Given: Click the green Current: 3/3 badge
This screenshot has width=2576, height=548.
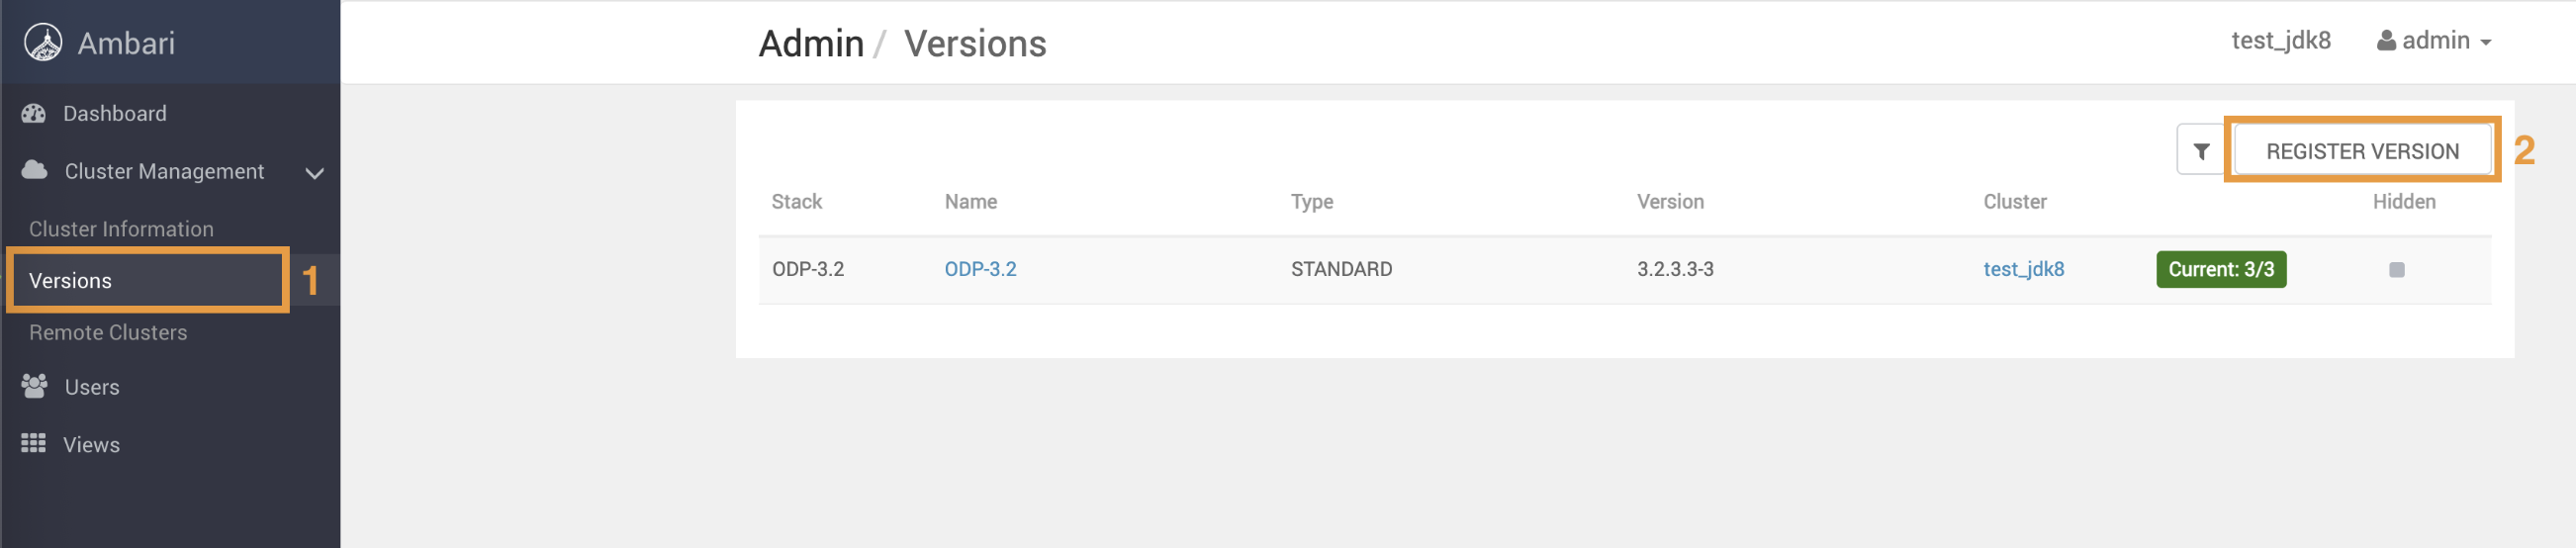Looking at the screenshot, I should click(x=2221, y=269).
